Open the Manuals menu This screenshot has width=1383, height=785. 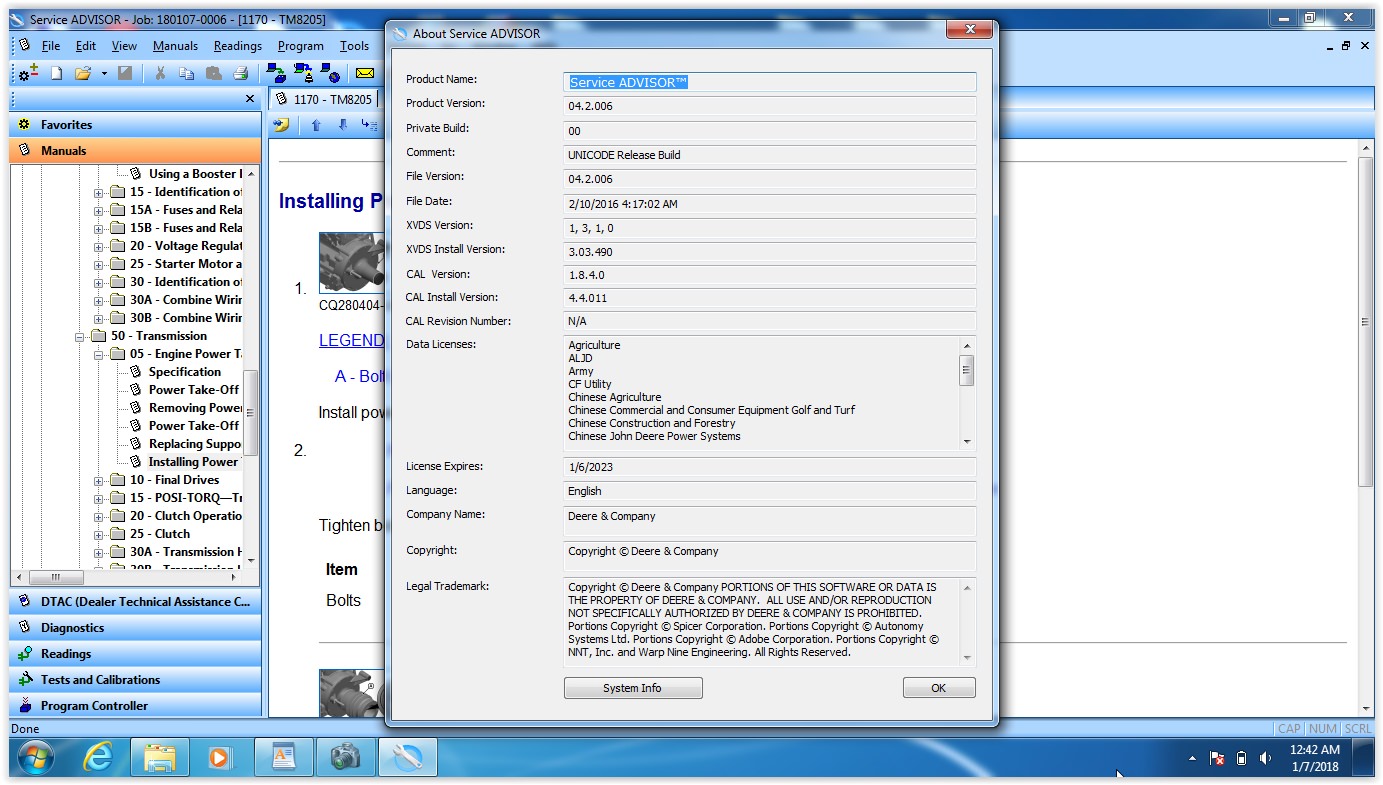click(175, 46)
